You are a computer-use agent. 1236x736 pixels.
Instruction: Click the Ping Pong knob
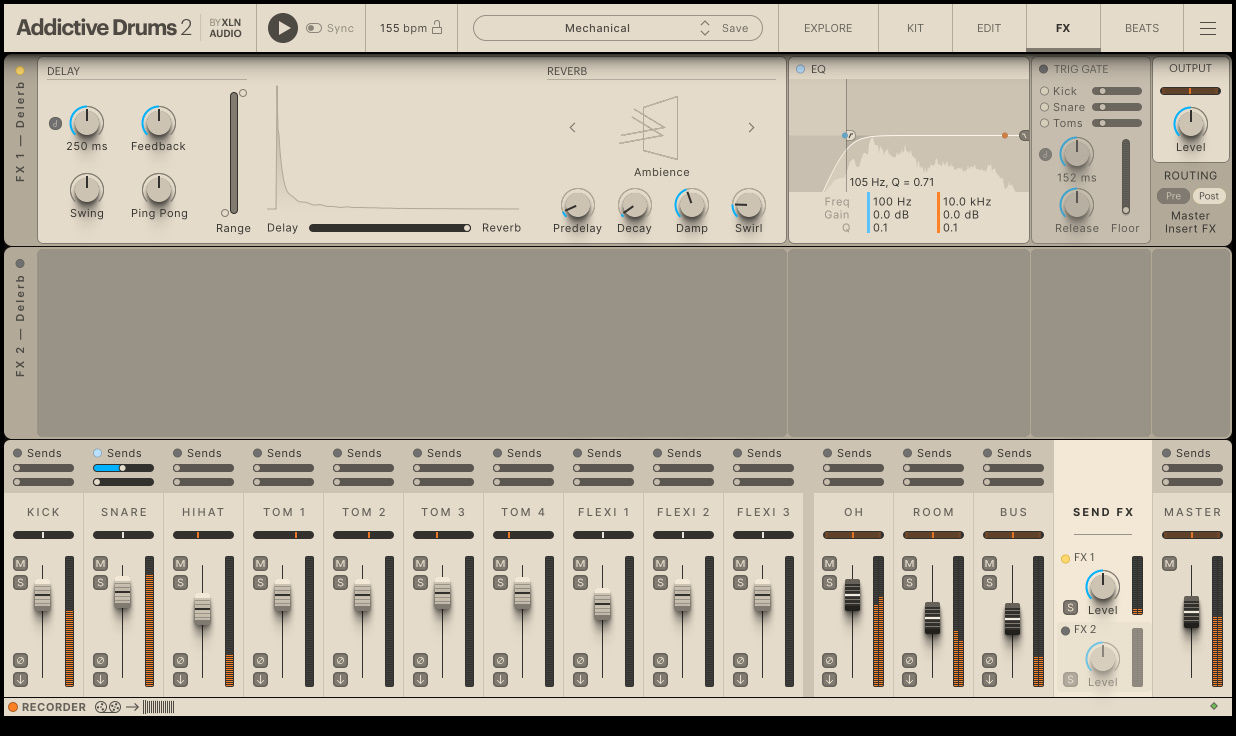coord(158,189)
